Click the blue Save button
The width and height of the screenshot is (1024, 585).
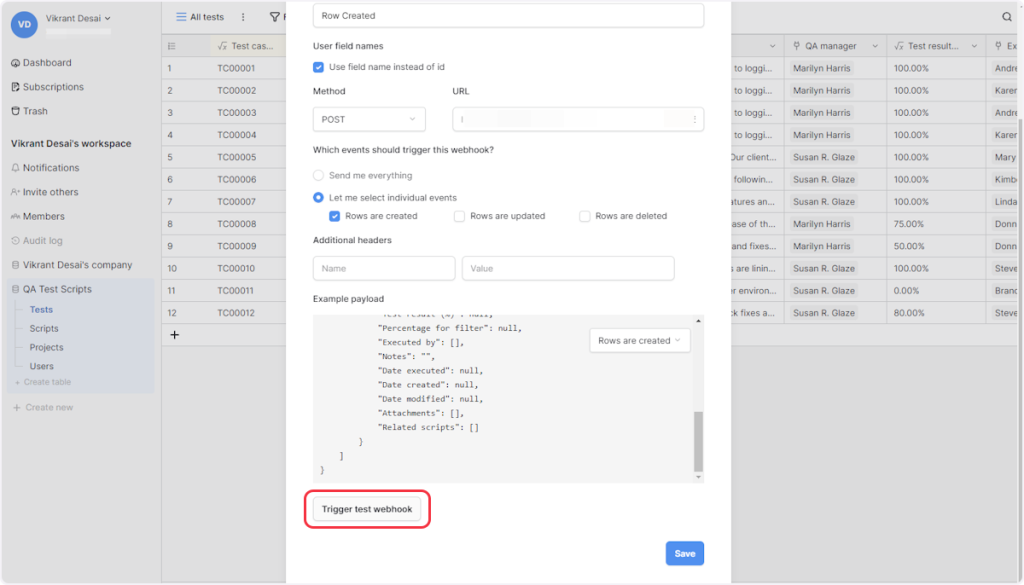click(x=685, y=553)
